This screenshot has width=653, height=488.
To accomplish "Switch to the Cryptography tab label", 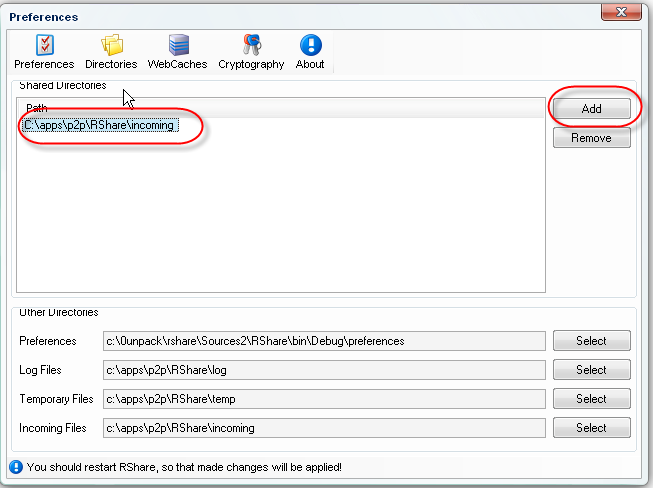I will click(x=251, y=65).
